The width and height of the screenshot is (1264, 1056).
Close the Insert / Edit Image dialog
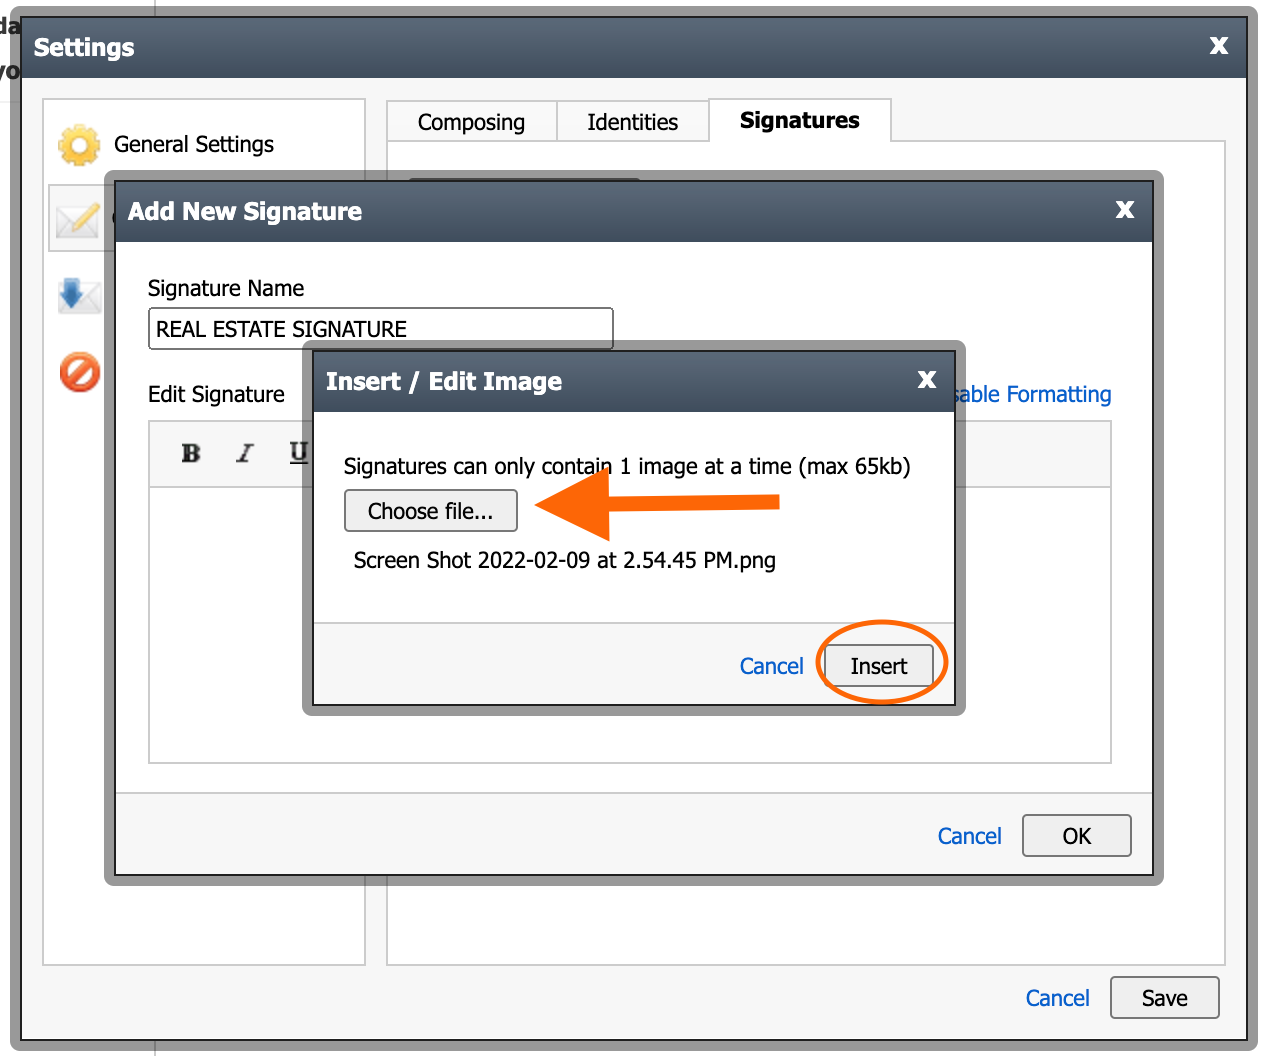pos(926,380)
